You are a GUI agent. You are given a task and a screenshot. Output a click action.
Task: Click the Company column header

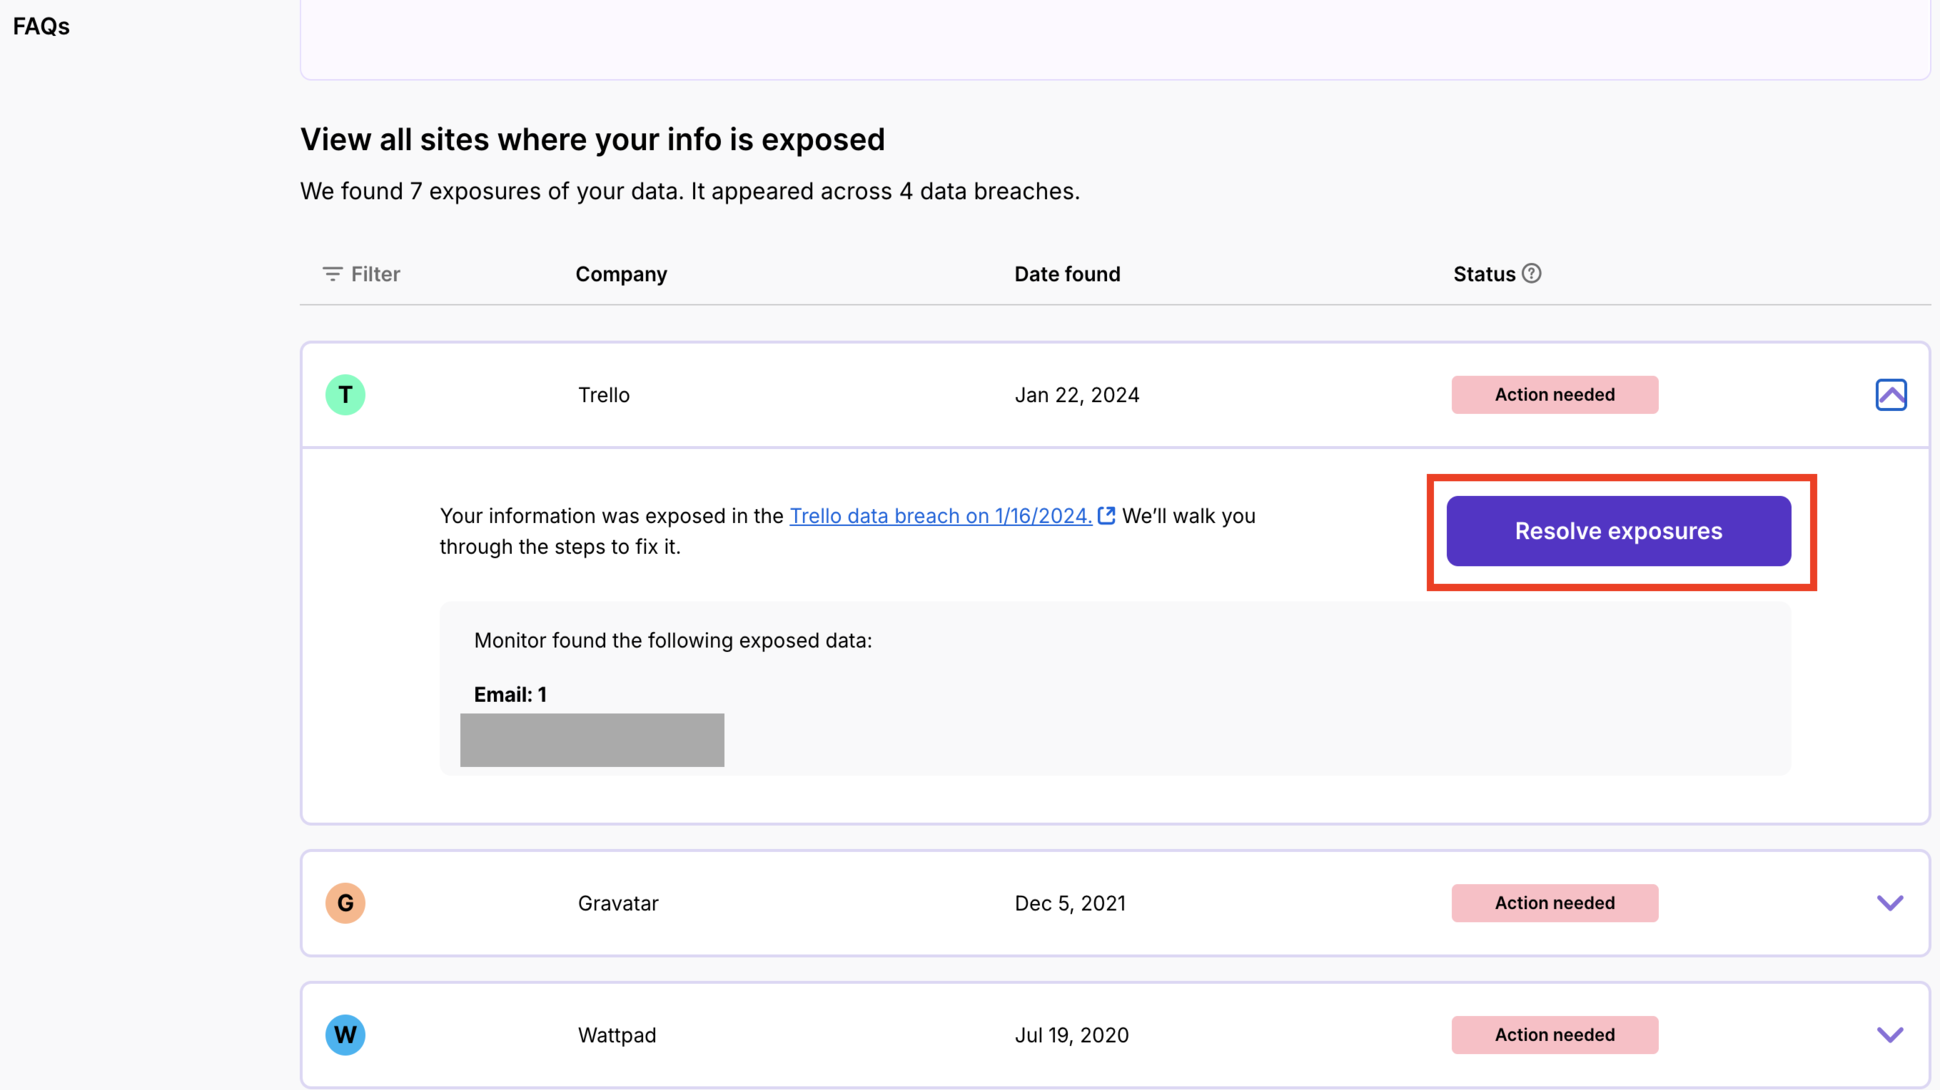coord(621,274)
